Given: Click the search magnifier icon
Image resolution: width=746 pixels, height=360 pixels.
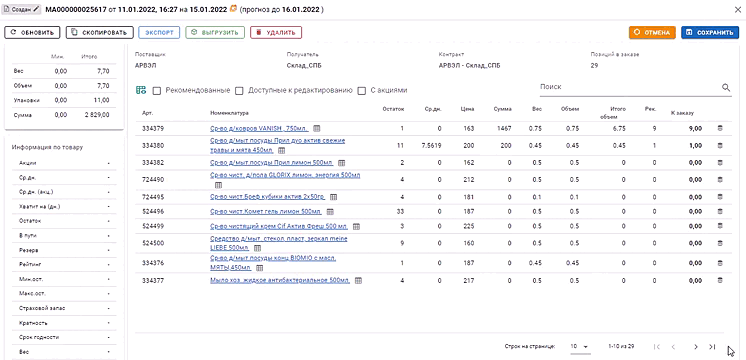Looking at the screenshot, I should click(x=726, y=88).
